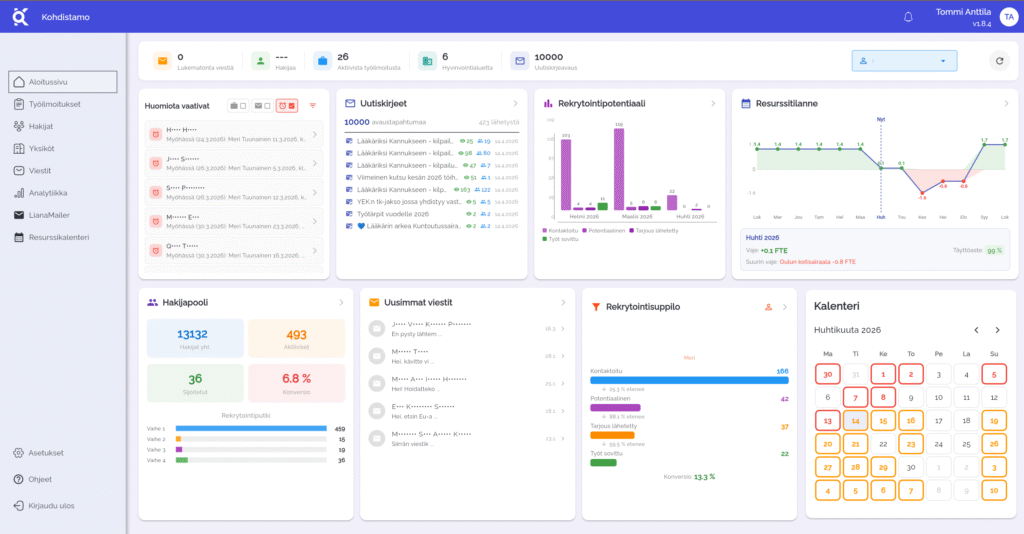Select day 23 in the calendar
Screen dimensions: 1024x534
(911, 444)
